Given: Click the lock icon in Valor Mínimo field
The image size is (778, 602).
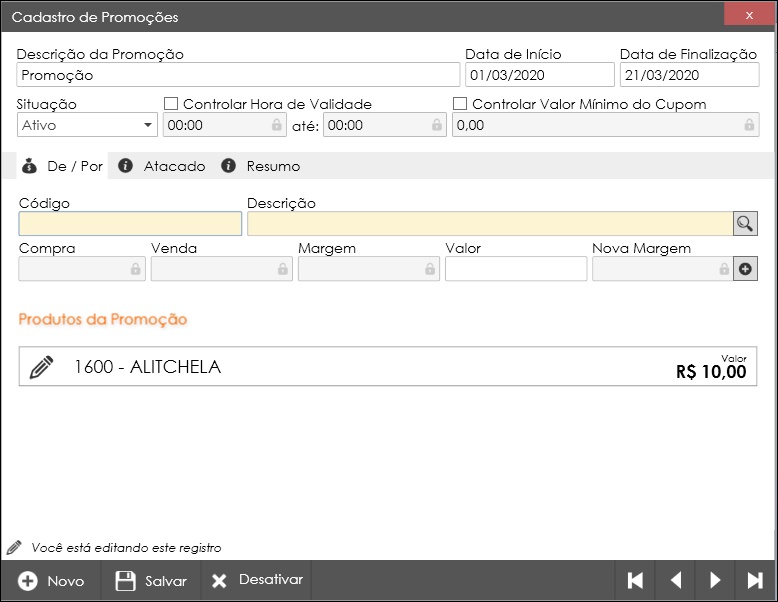Looking at the screenshot, I should [749, 125].
